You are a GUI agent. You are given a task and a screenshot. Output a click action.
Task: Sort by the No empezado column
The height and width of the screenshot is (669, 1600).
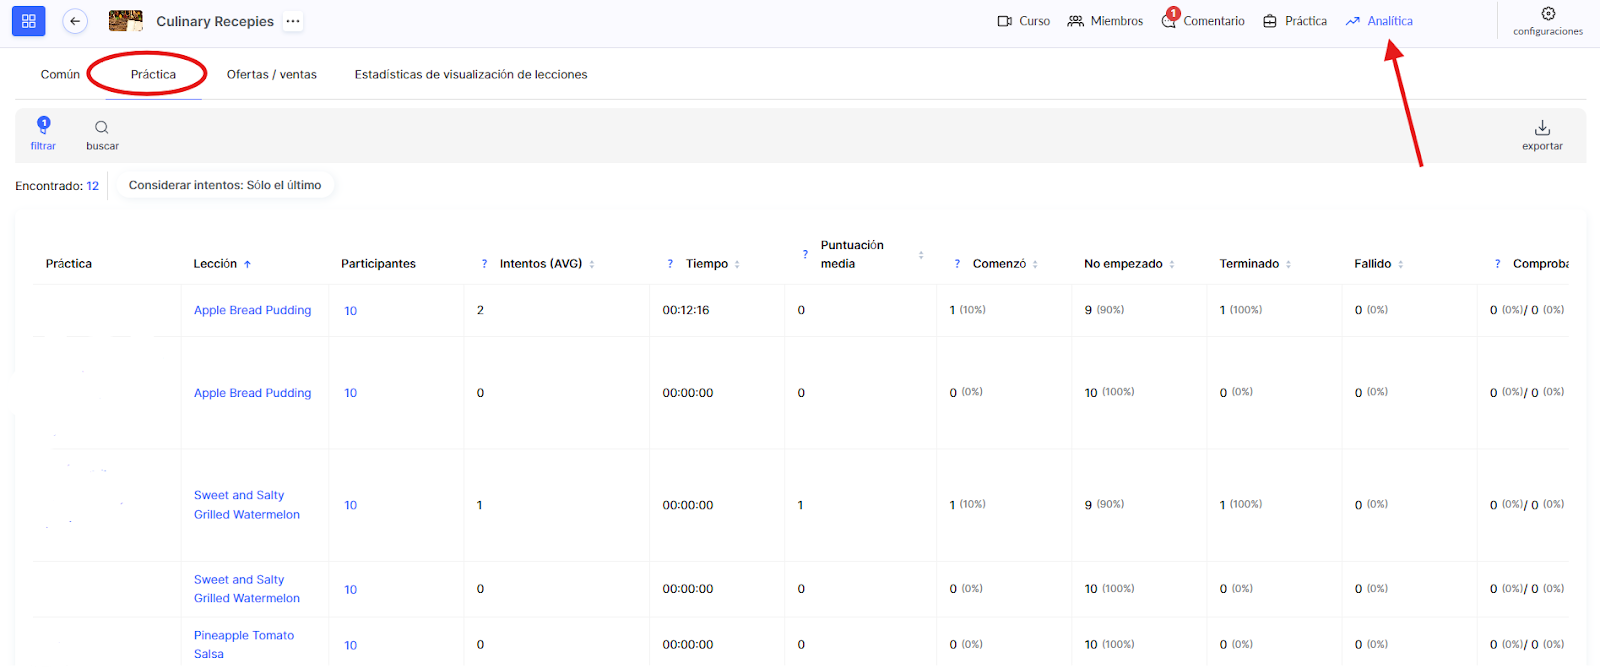(1171, 264)
